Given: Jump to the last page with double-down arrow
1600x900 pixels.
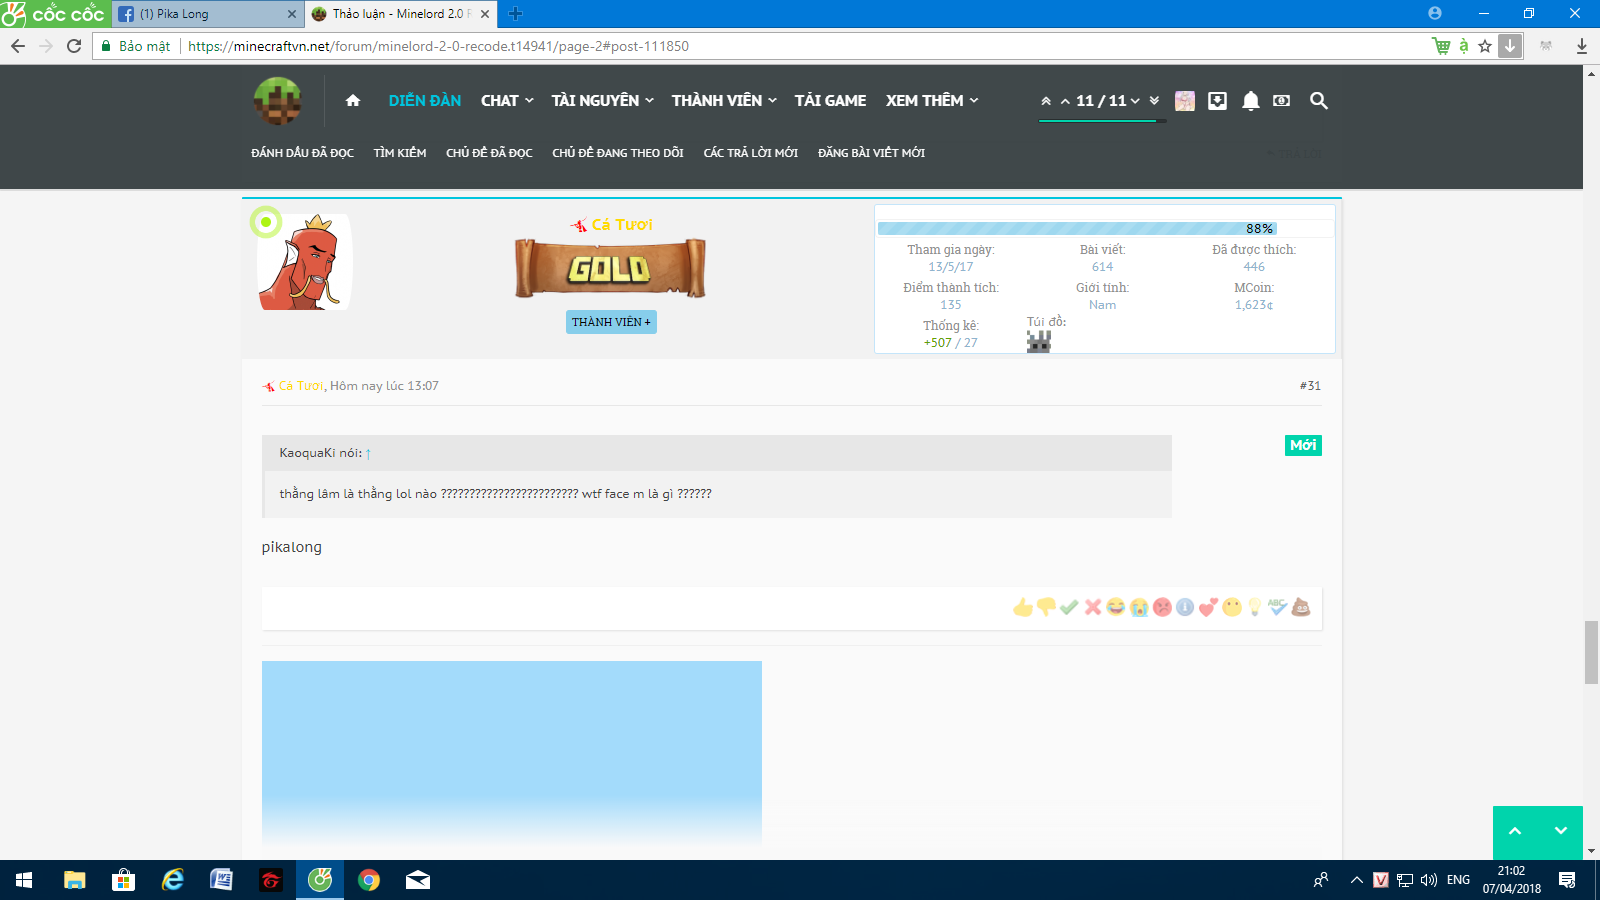Looking at the screenshot, I should (1154, 101).
